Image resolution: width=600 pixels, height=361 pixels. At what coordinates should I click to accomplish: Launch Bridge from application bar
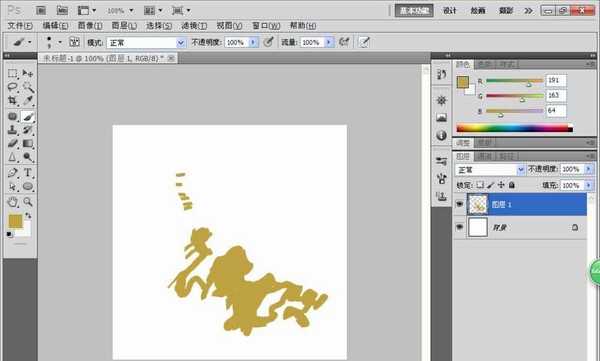(41, 10)
